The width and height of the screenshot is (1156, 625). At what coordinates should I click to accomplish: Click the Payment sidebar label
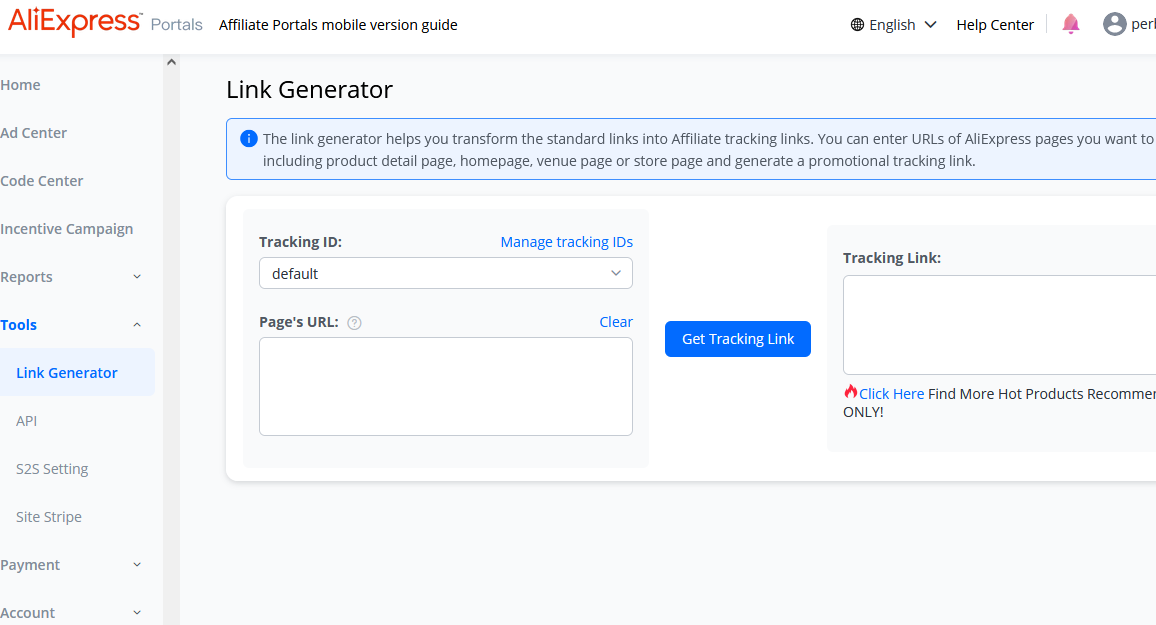(30, 565)
